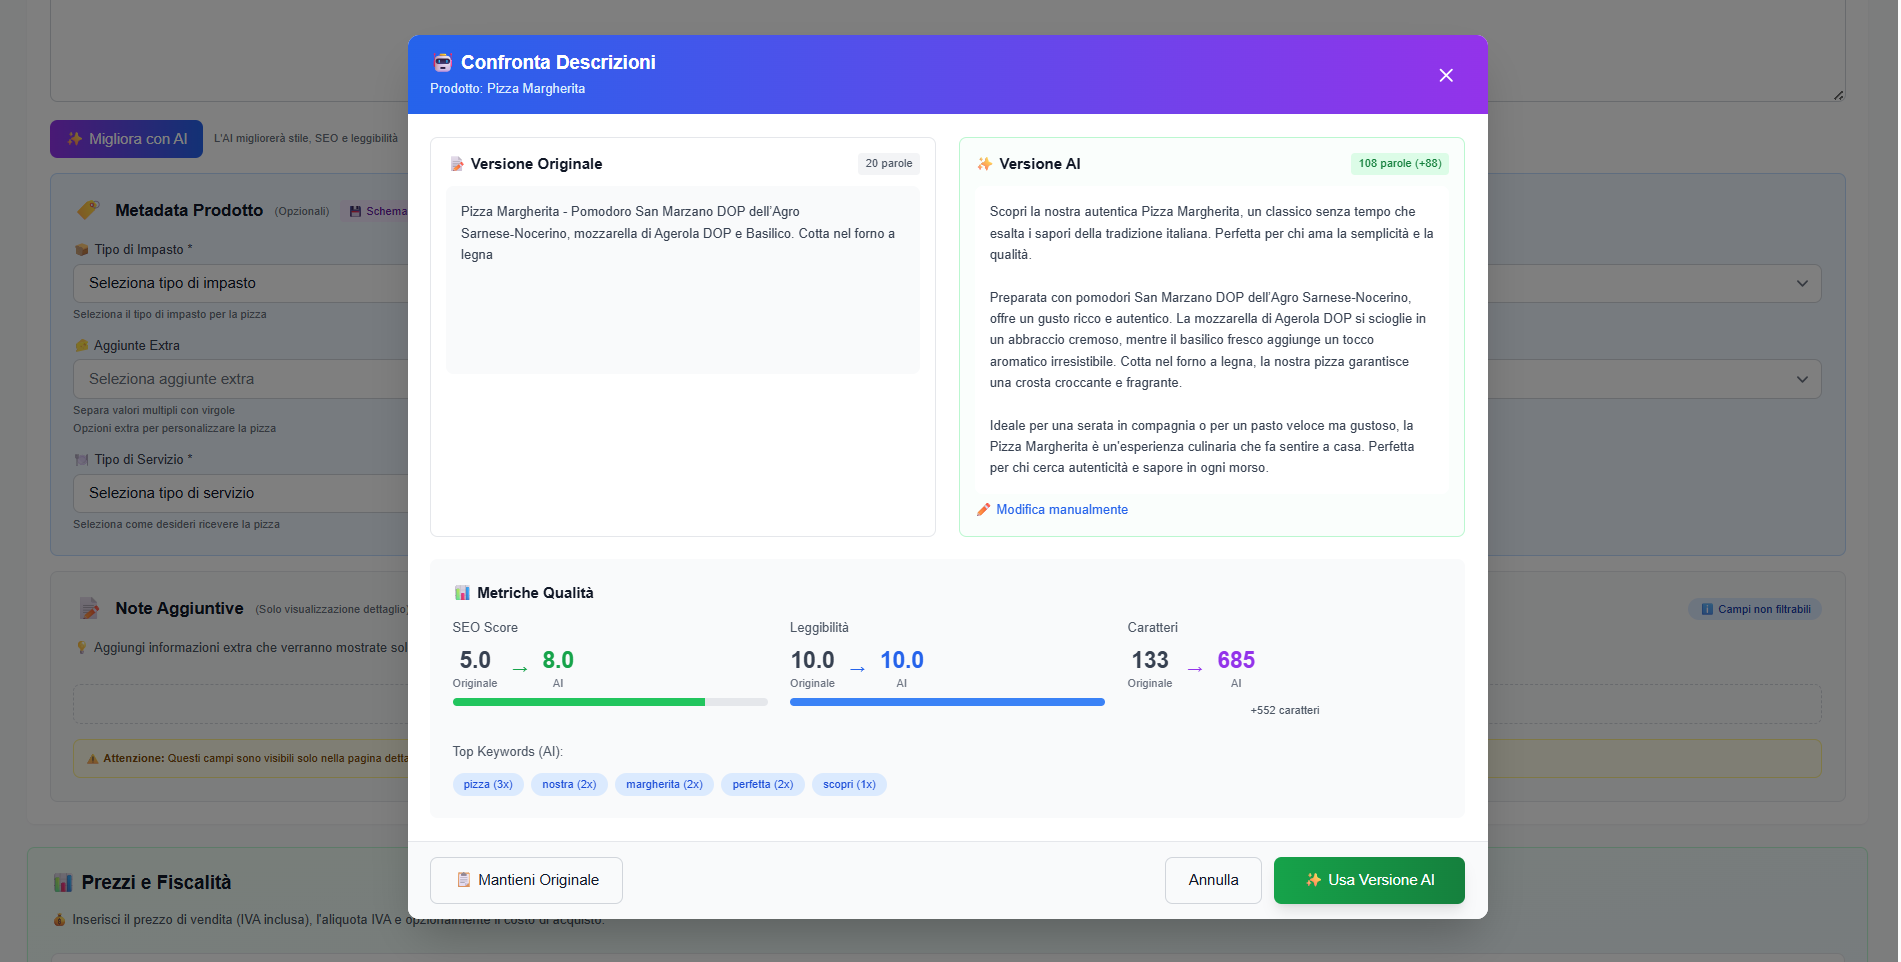Click the pencil icon beside Modifica manualmente
1901x962 pixels.
pyautogui.click(x=984, y=510)
